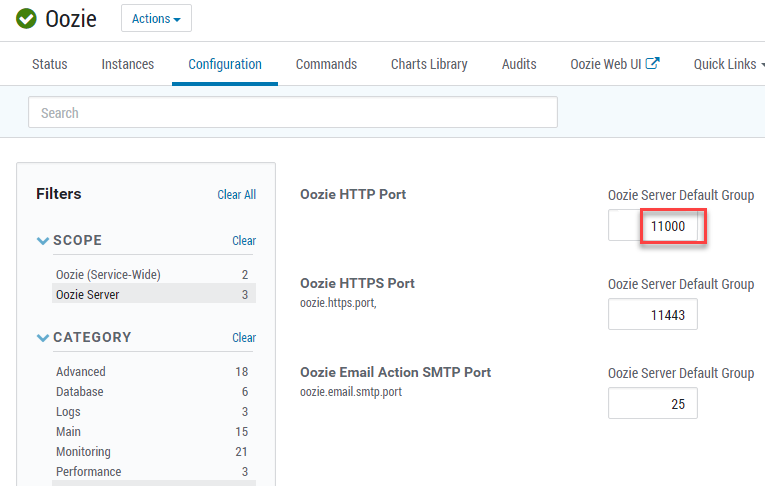Viewport: 765px width, 486px height.
Task: Select the Audits tab
Action: click(519, 64)
